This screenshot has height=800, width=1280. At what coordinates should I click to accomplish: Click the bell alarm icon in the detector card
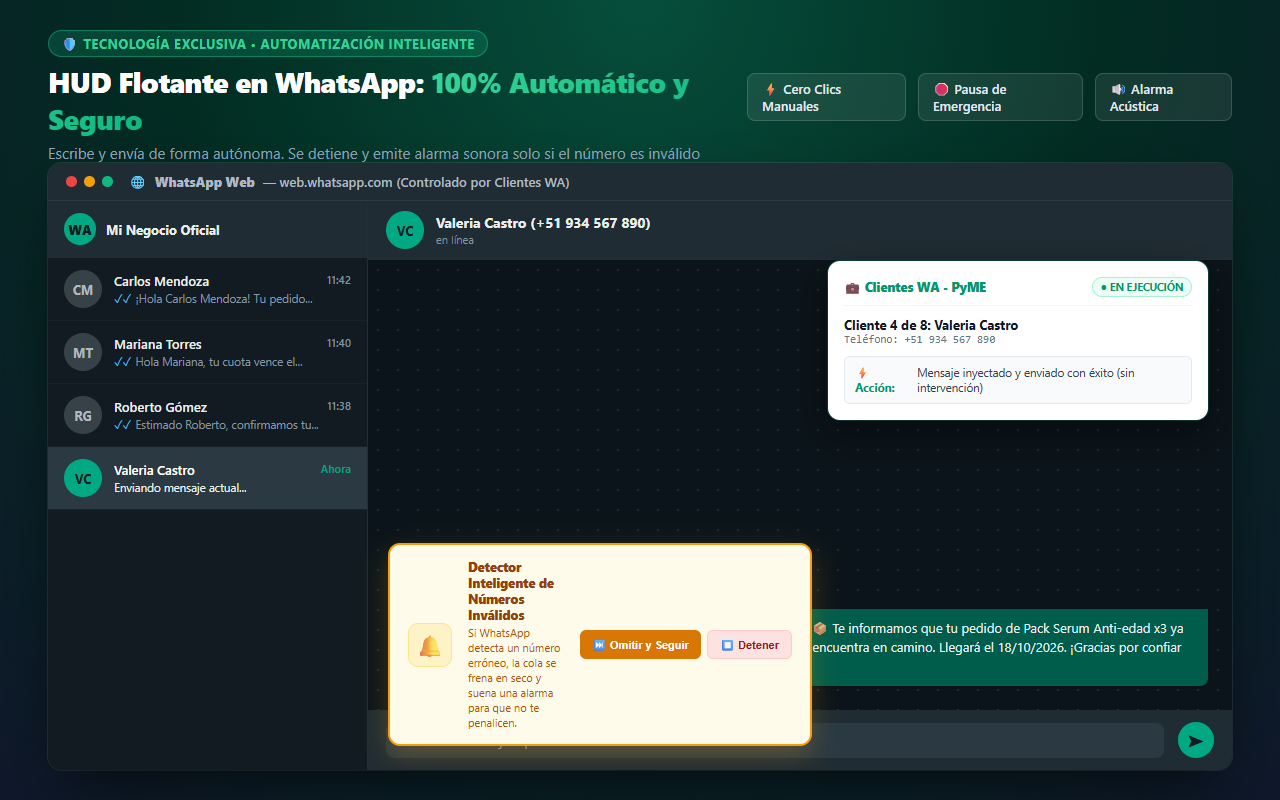point(430,645)
